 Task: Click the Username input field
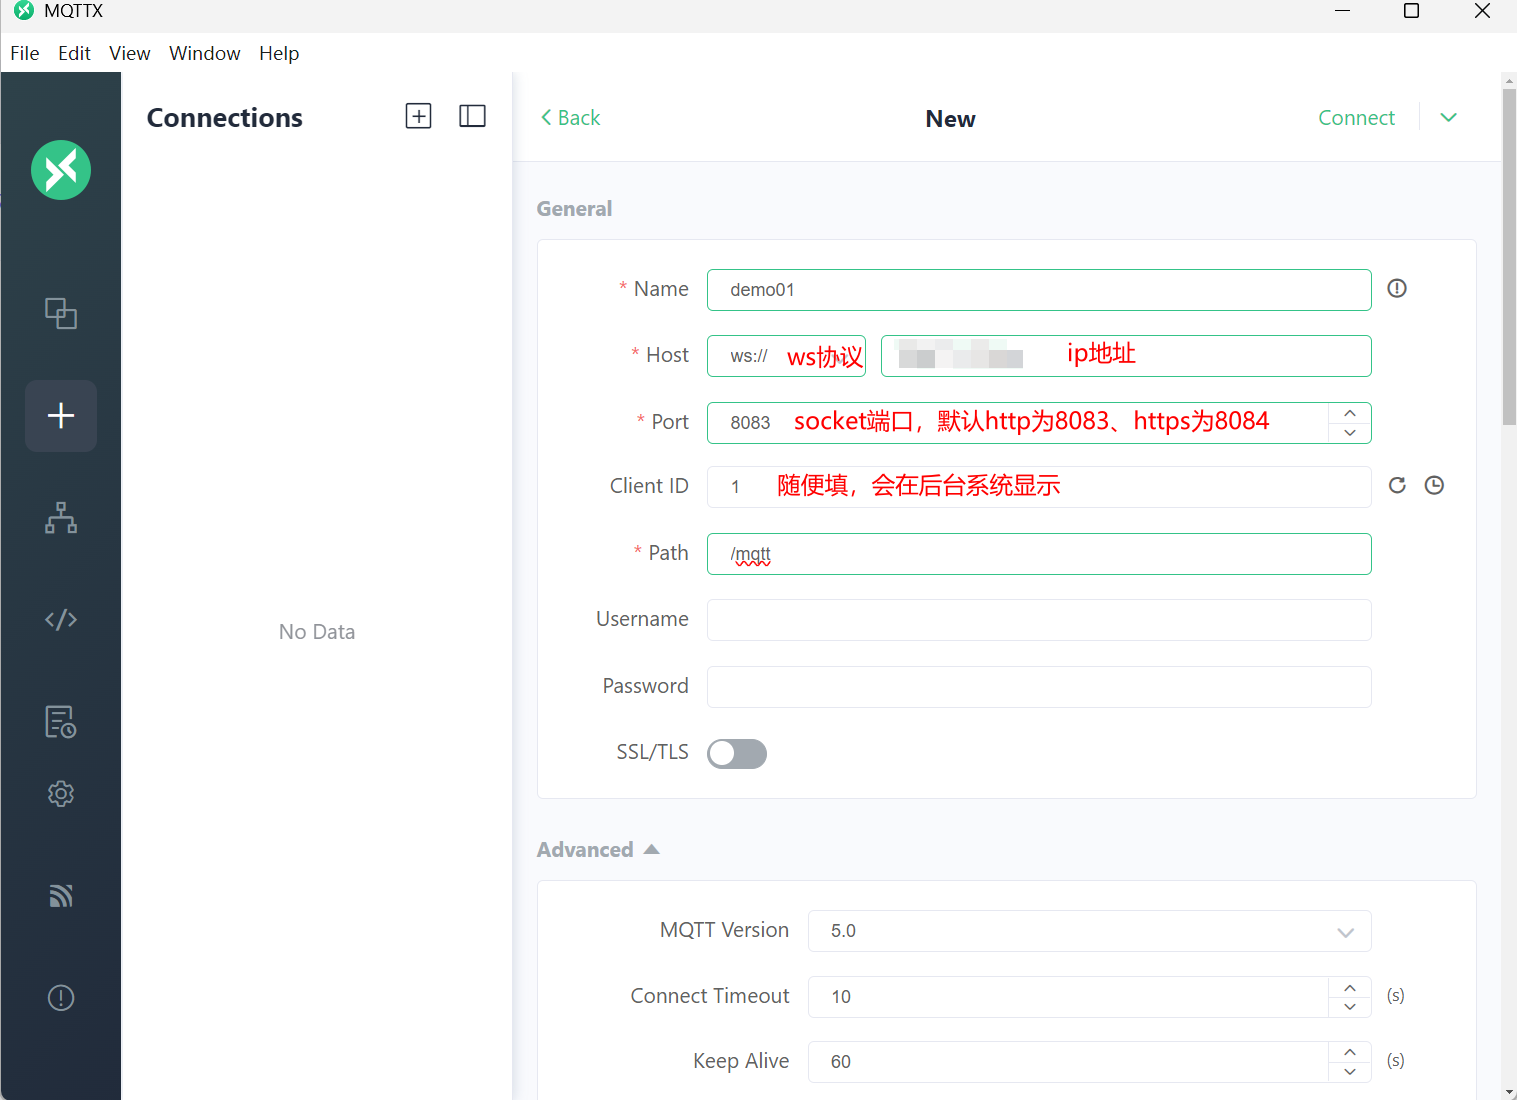coord(1038,620)
